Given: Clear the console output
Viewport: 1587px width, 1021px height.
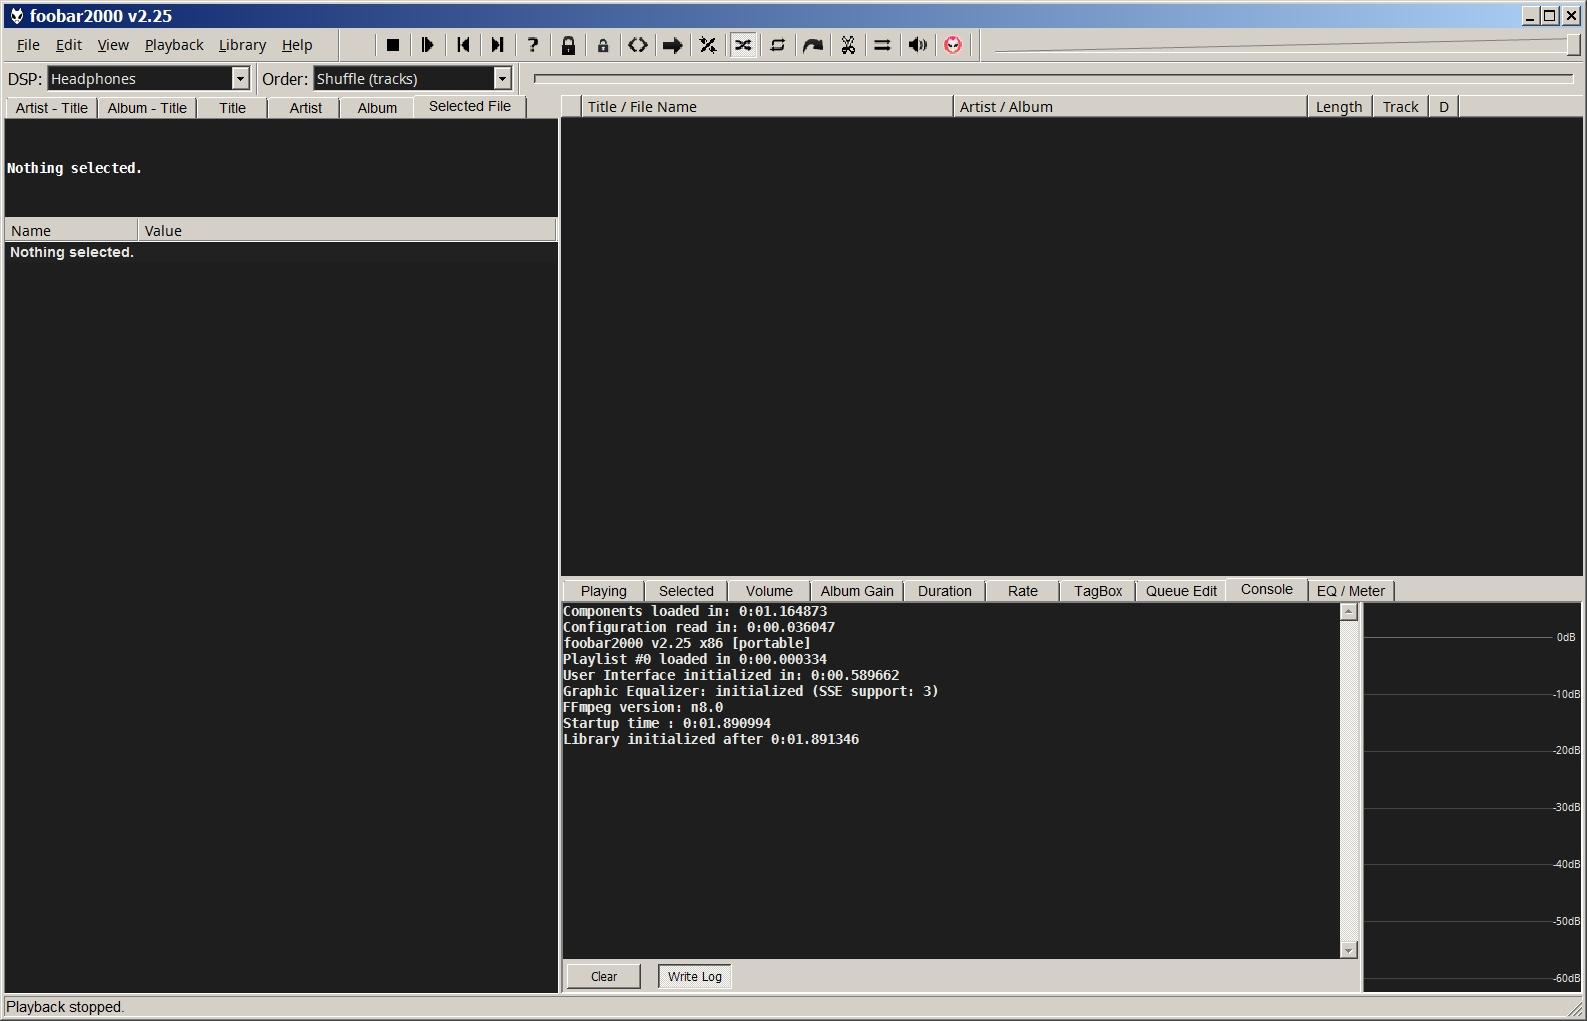Looking at the screenshot, I should click(604, 976).
